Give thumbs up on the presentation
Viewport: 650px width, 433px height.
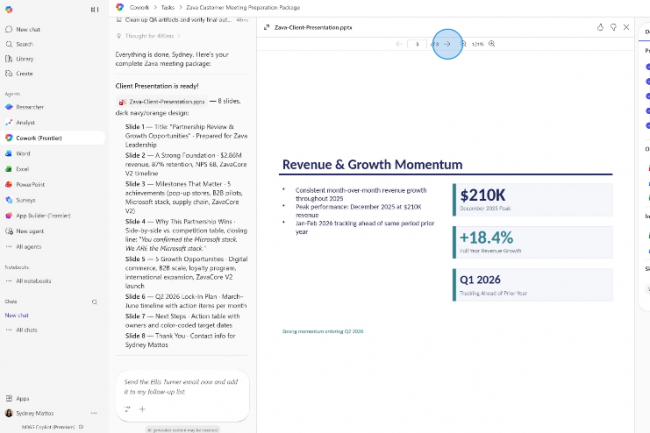(x=599, y=27)
